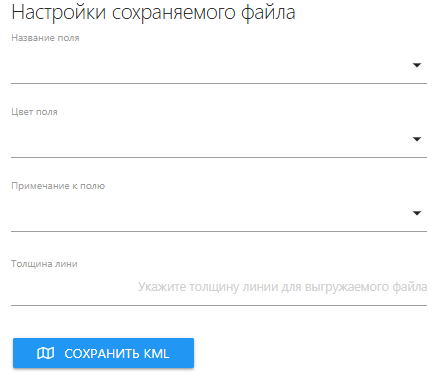Click the map icon on Сохранить KML button

(45, 353)
